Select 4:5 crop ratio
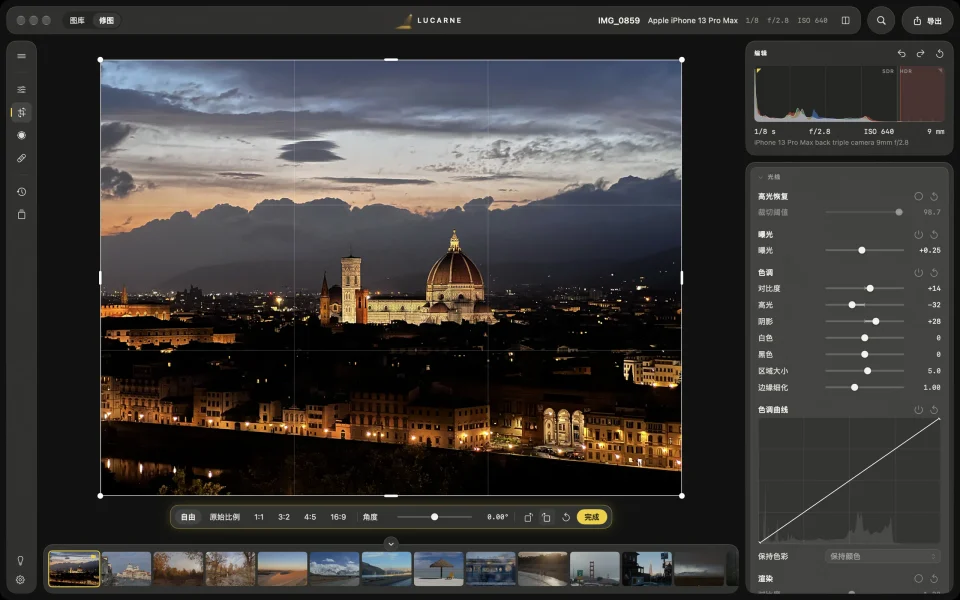Image resolution: width=960 pixels, height=600 pixels. coord(310,517)
